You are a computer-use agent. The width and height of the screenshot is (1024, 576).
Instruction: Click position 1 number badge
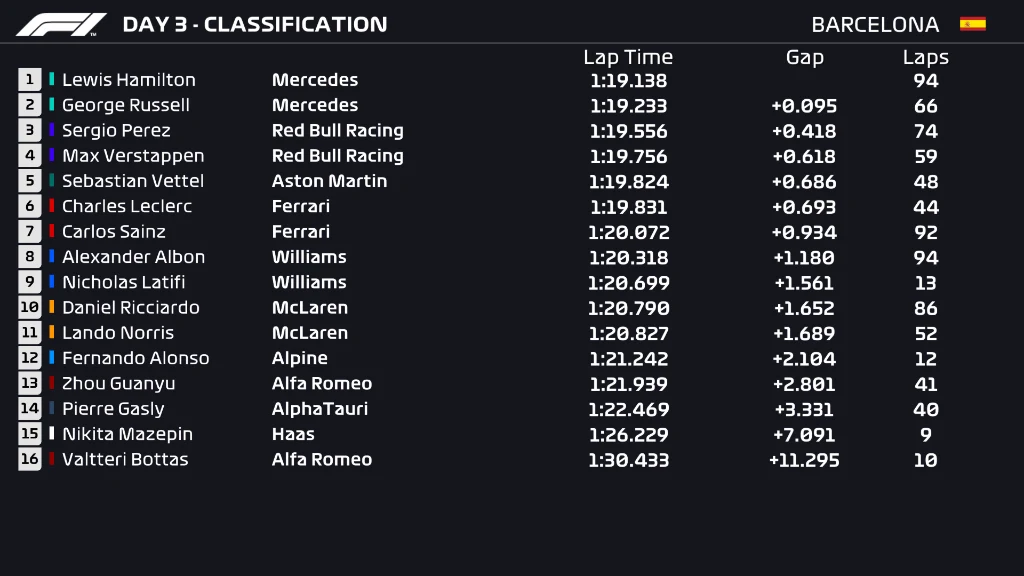(29, 80)
